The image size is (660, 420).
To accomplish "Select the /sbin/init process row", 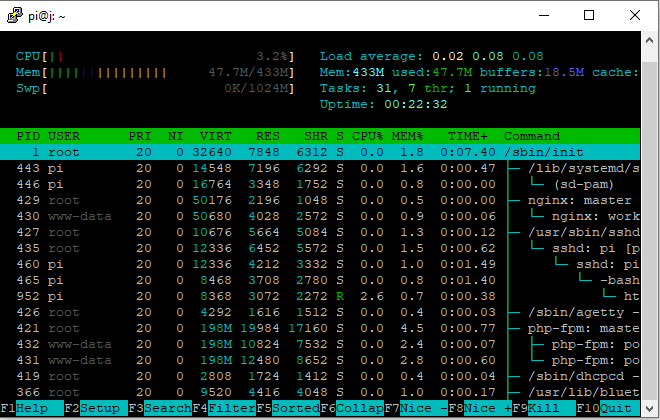I will tap(320, 152).
